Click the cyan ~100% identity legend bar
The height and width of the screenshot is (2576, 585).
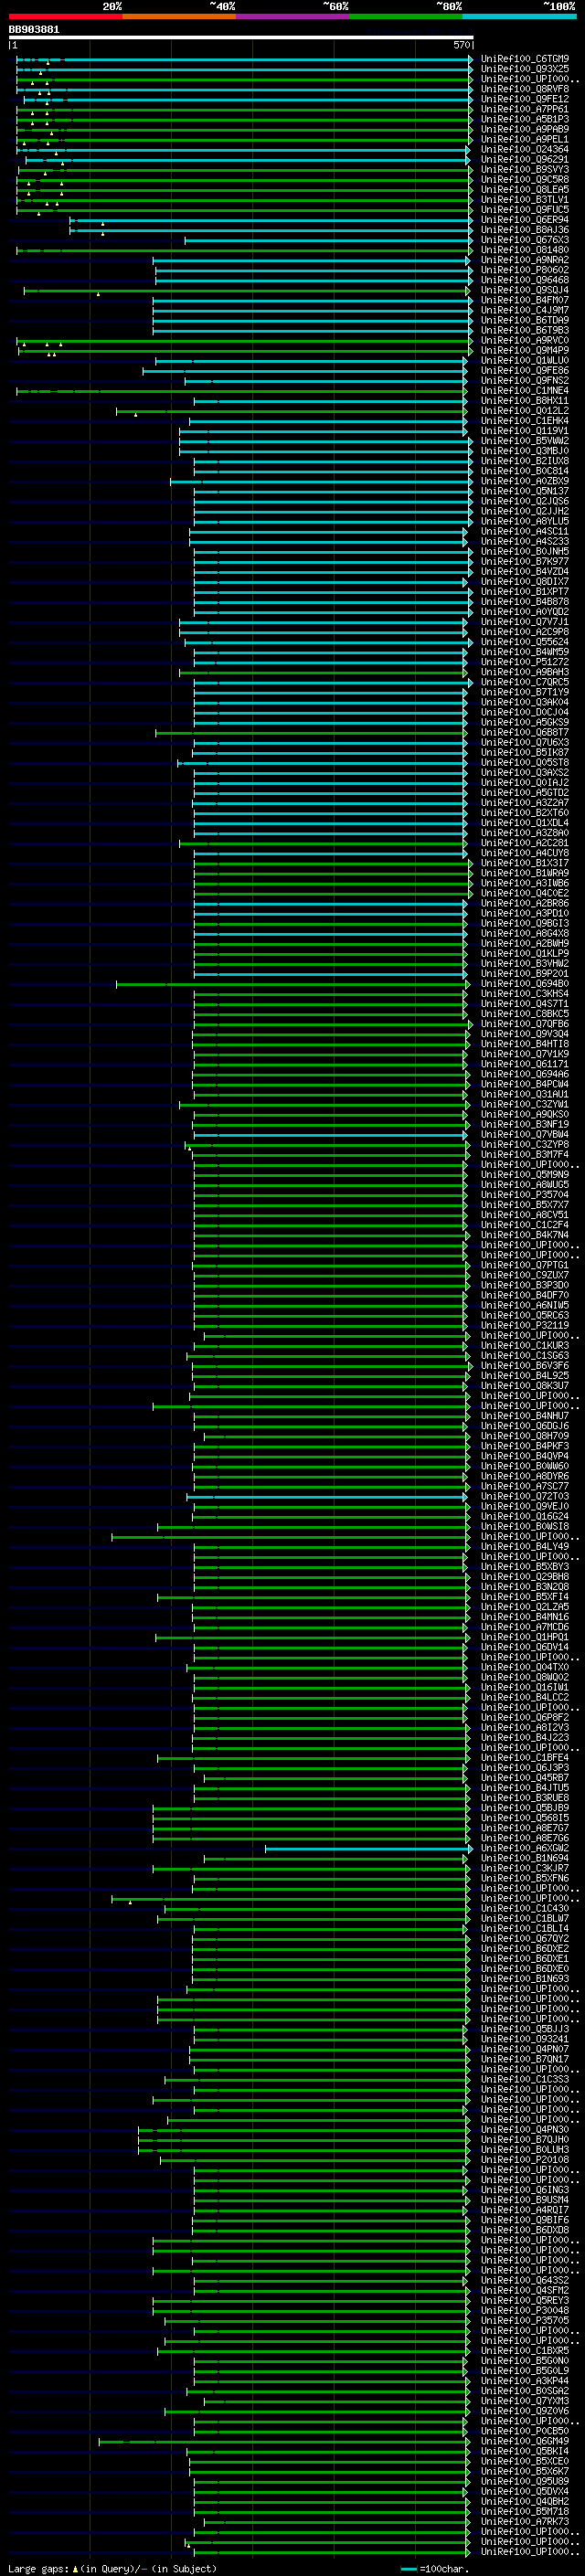pos(519,16)
